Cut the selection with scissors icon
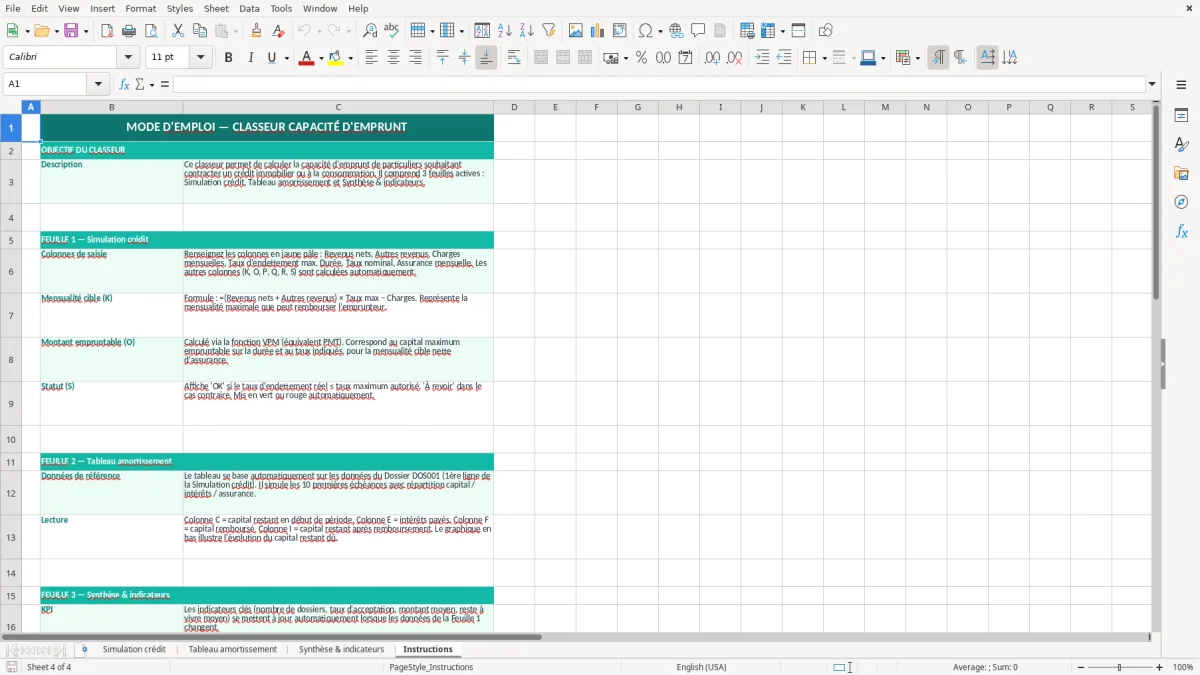Viewport: 1200px width, 675px height. coord(178,31)
